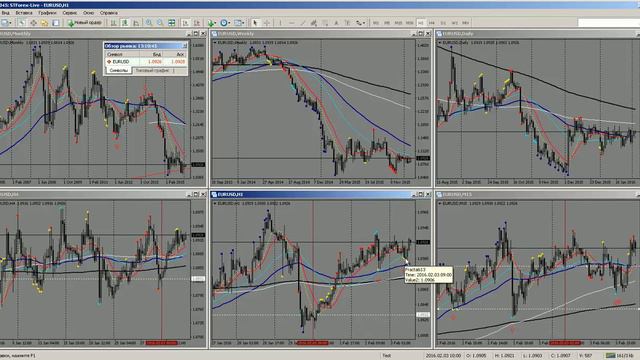Image resolution: width=640 pixels, height=360 pixels.
Task: Click the zoom out magnifier icon
Action: coord(160,23)
